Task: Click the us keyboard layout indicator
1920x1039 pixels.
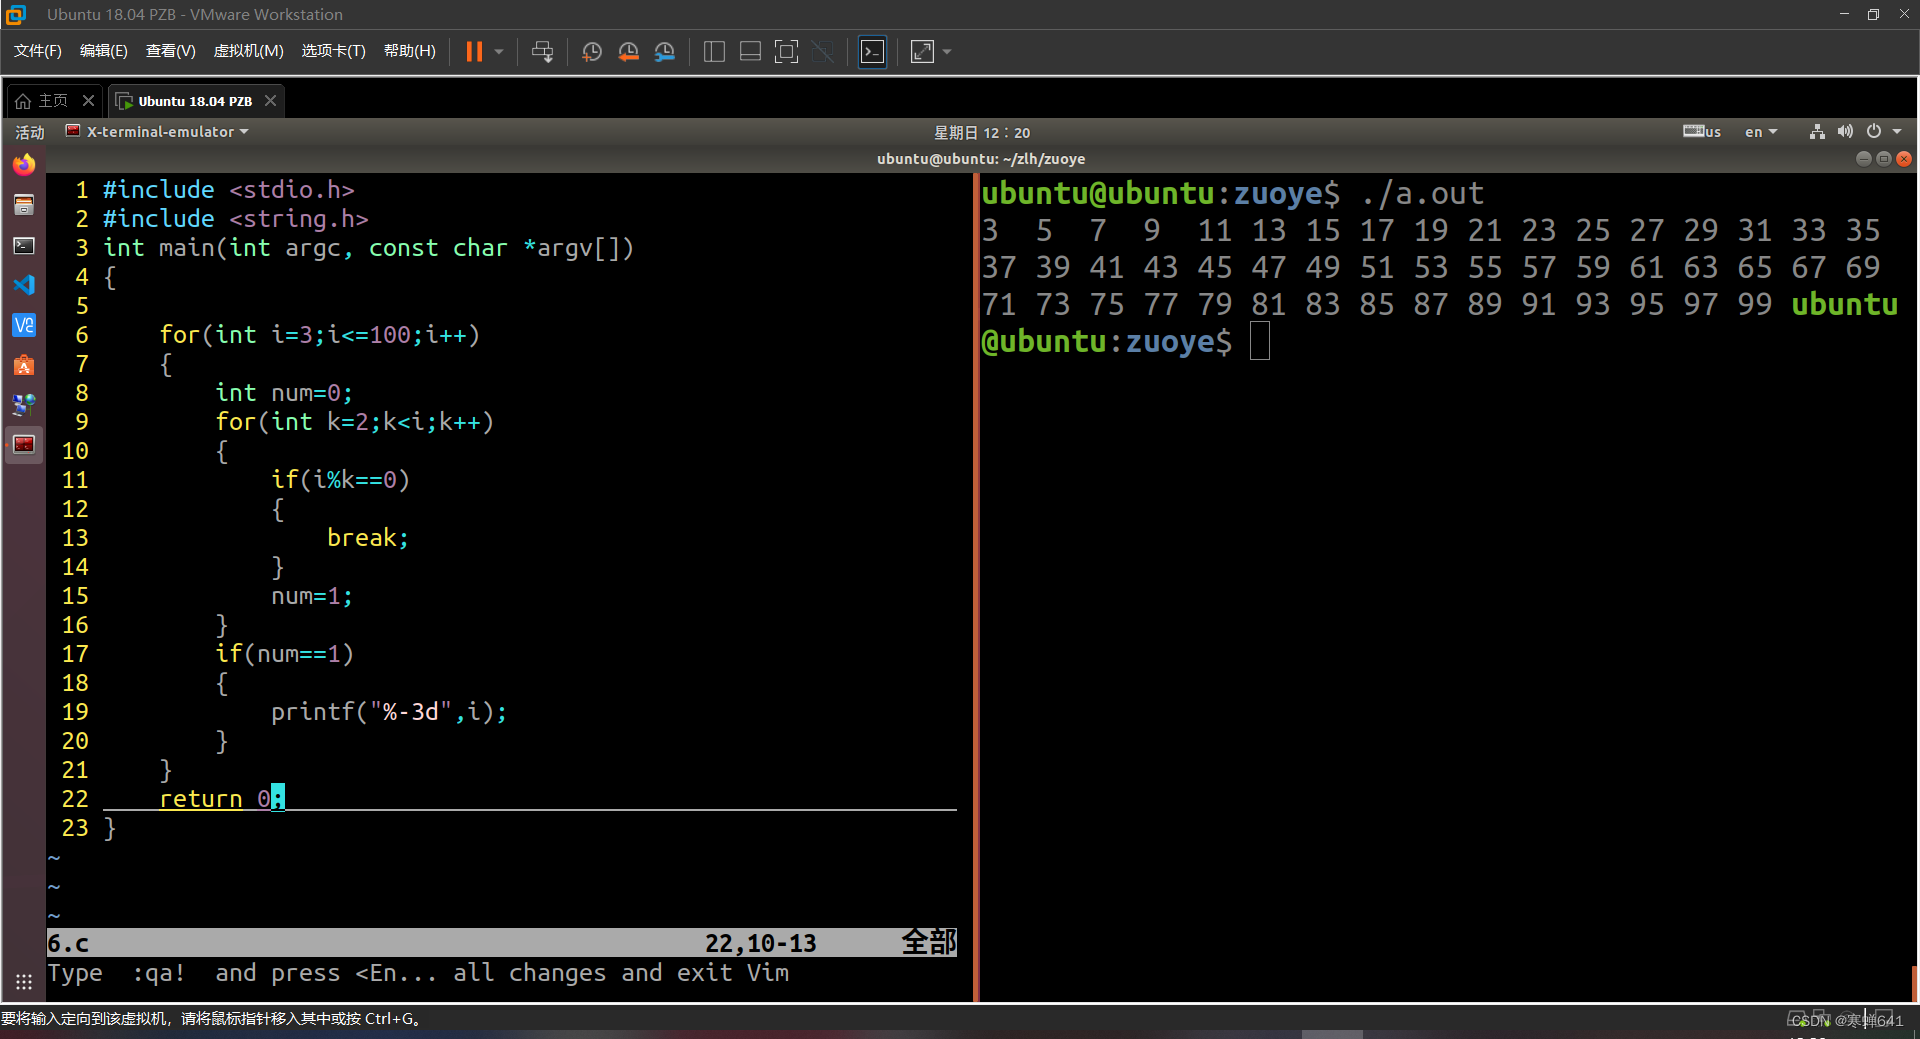Action: (1702, 132)
